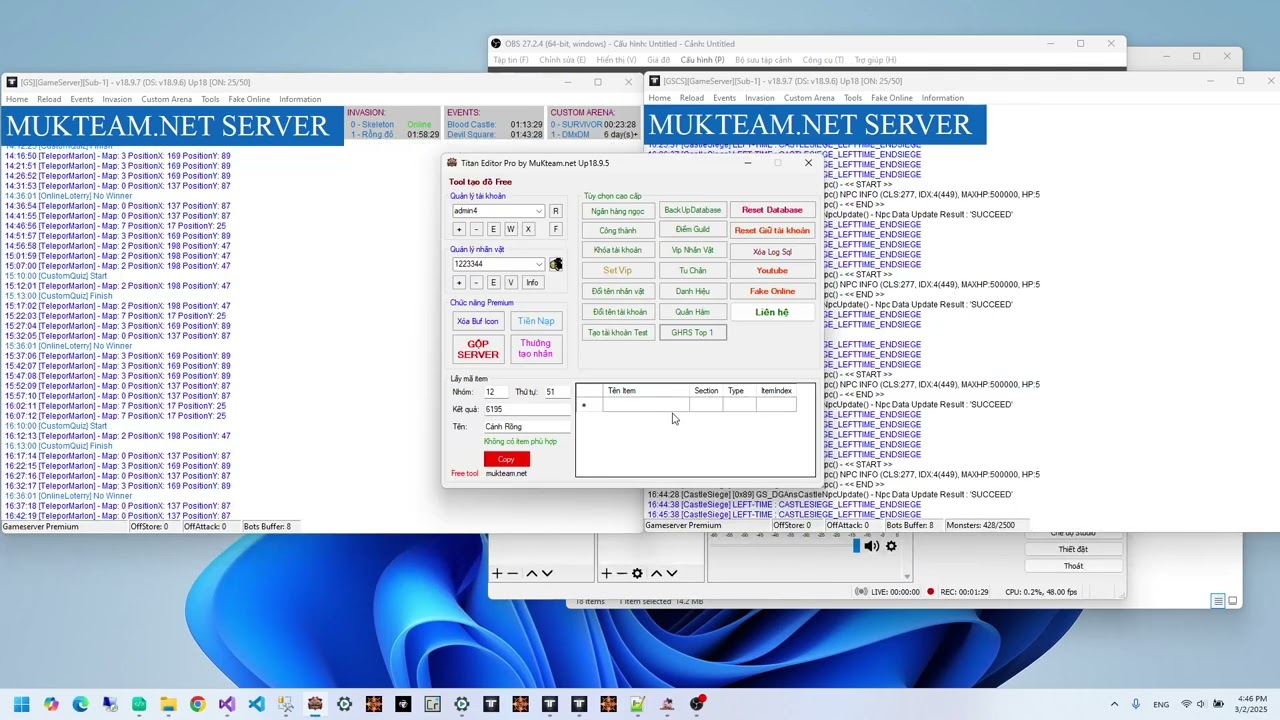Click the character avatar icon beside 1223344
The image size is (1280, 720).
pyautogui.click(x=556, y=264)
